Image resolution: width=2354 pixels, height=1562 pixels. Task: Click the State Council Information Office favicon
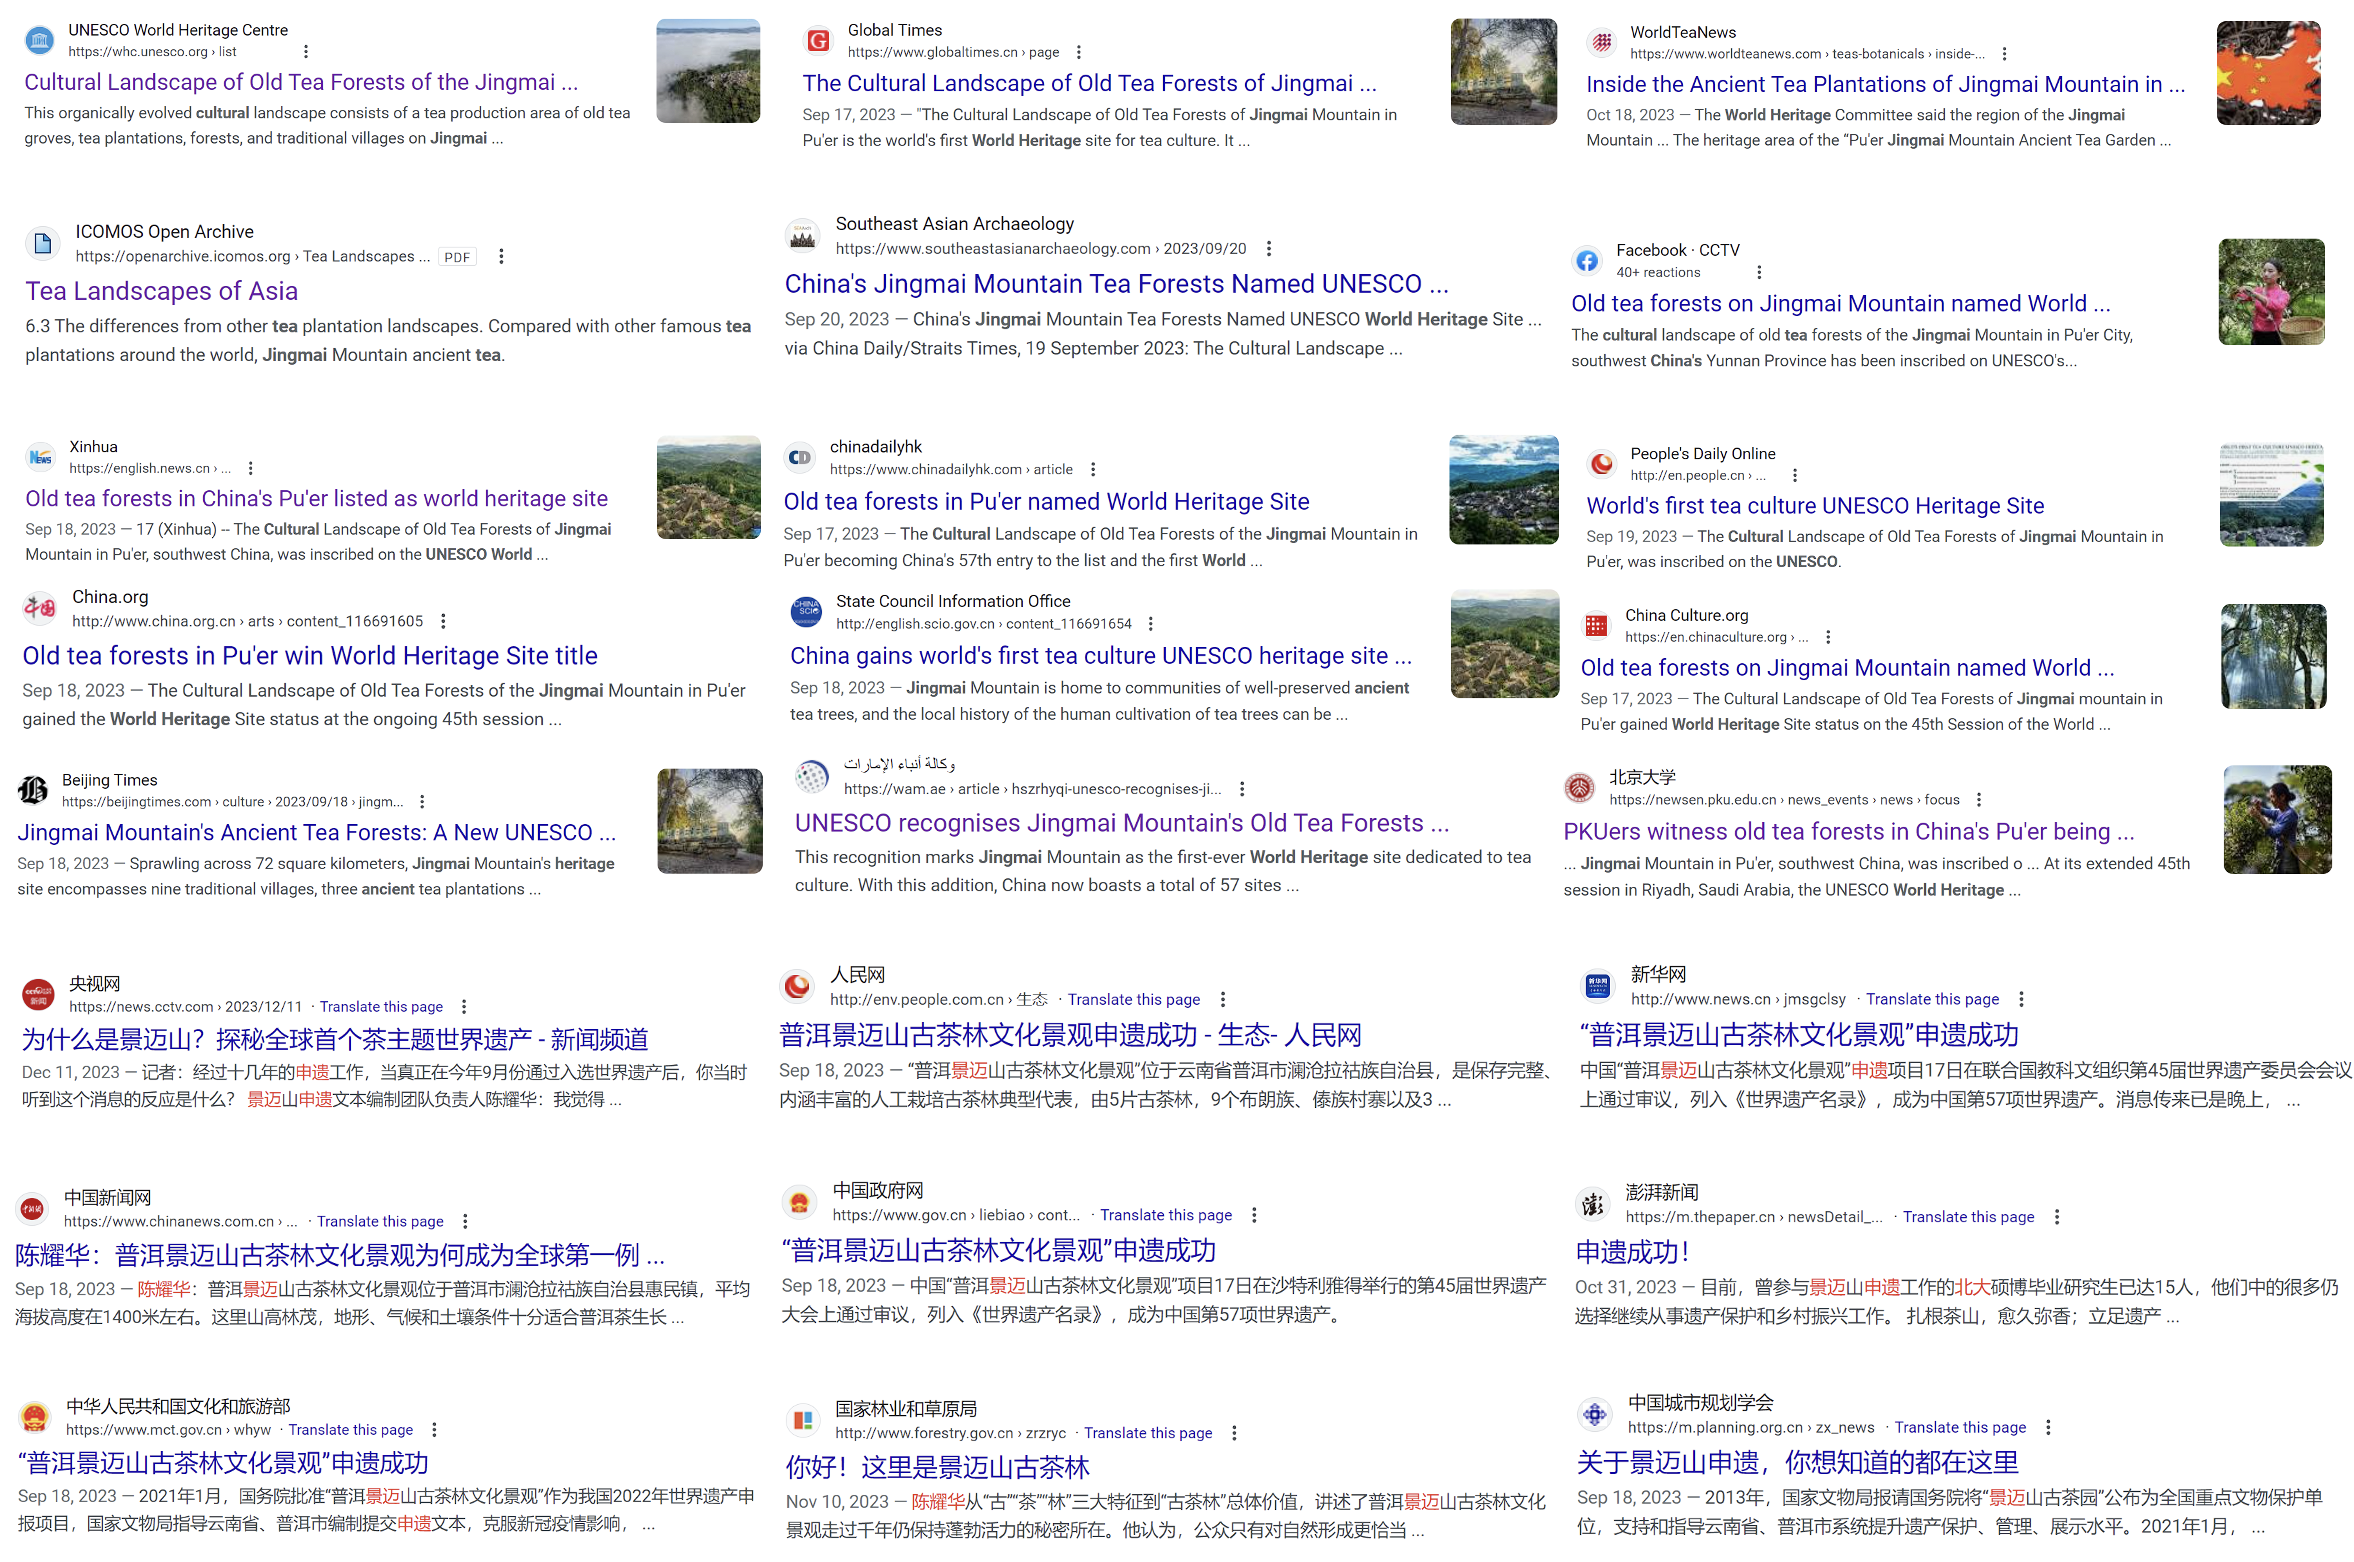[806, 612]
